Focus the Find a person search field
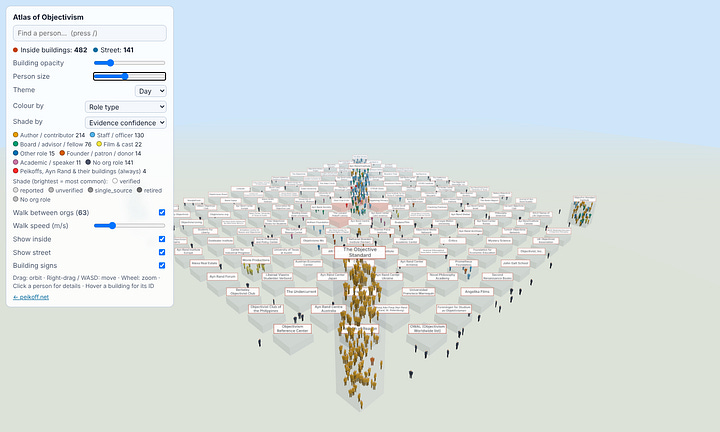The width and height of the screenshot is (720, 432). tap(90, 33)
